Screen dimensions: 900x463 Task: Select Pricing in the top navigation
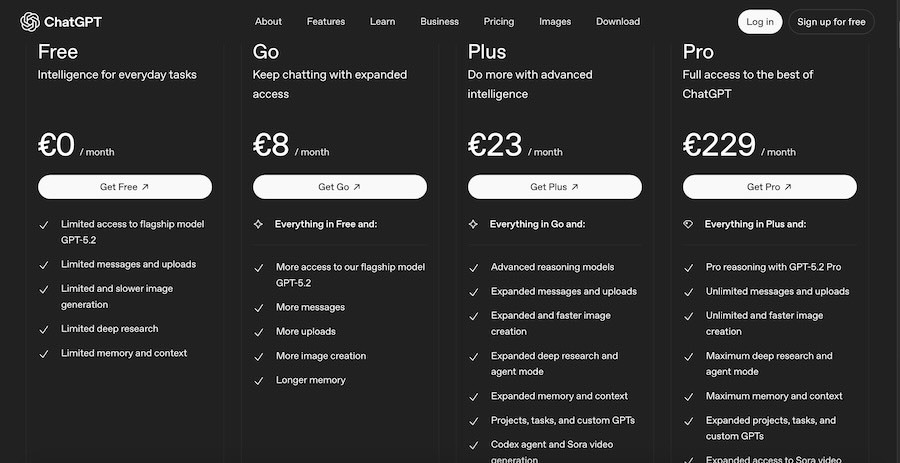point(499,21)
